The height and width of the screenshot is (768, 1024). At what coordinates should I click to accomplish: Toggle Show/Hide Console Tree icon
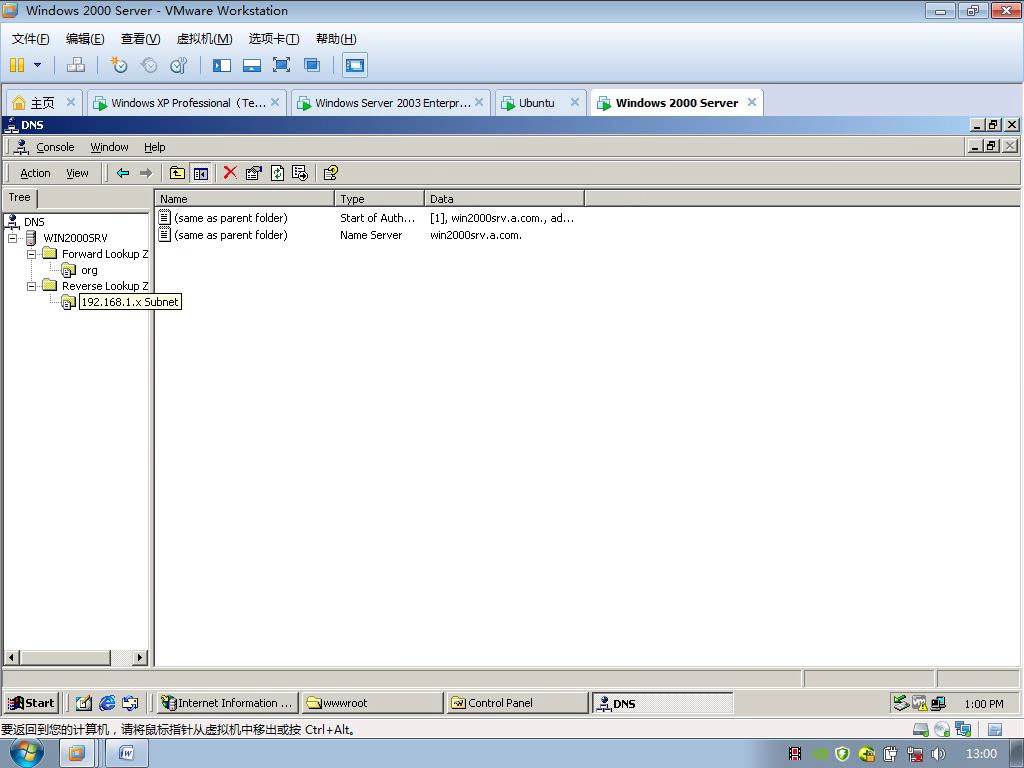point(200,173)
